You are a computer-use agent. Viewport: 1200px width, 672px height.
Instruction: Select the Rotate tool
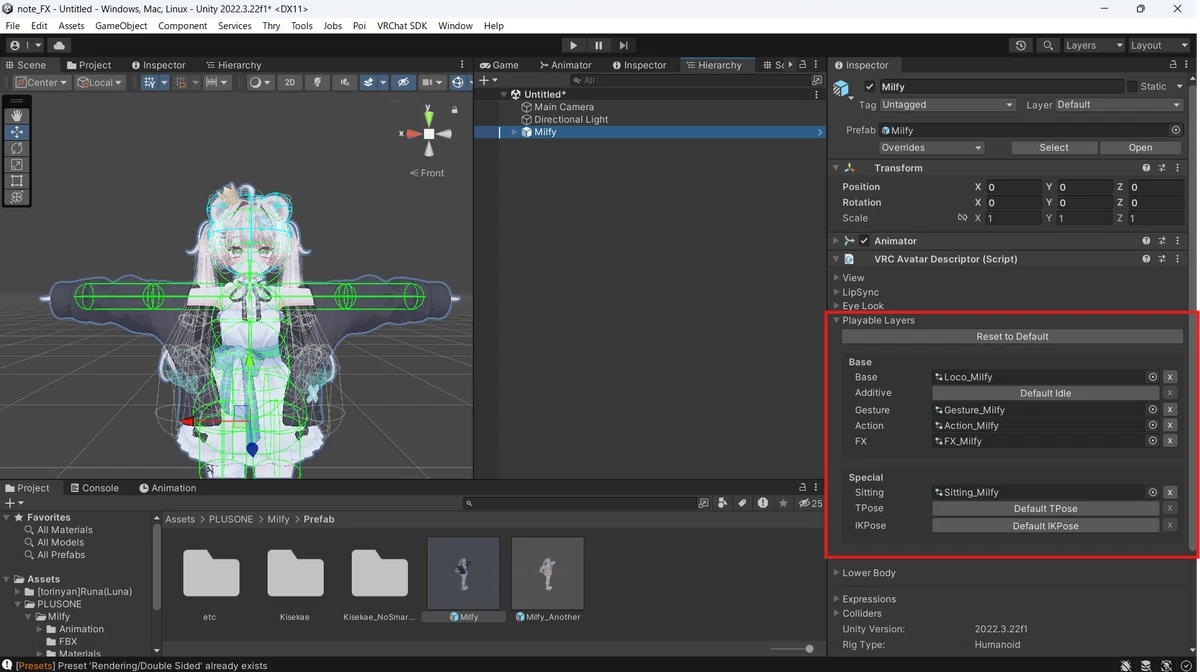[17, 148]
